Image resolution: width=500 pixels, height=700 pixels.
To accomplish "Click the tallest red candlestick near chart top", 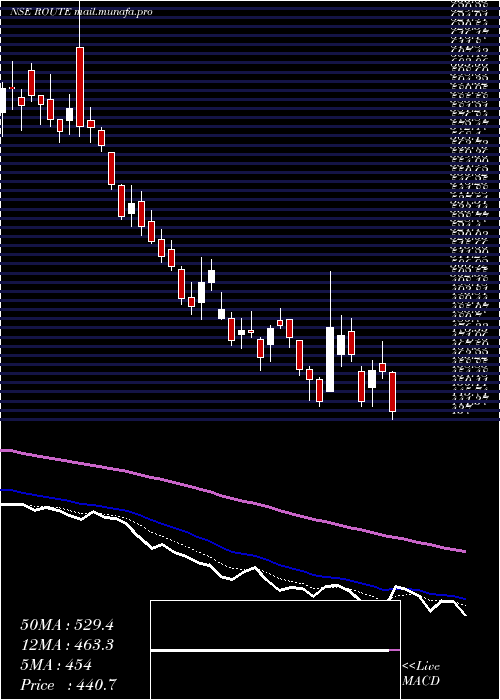I will click(80, 87).
